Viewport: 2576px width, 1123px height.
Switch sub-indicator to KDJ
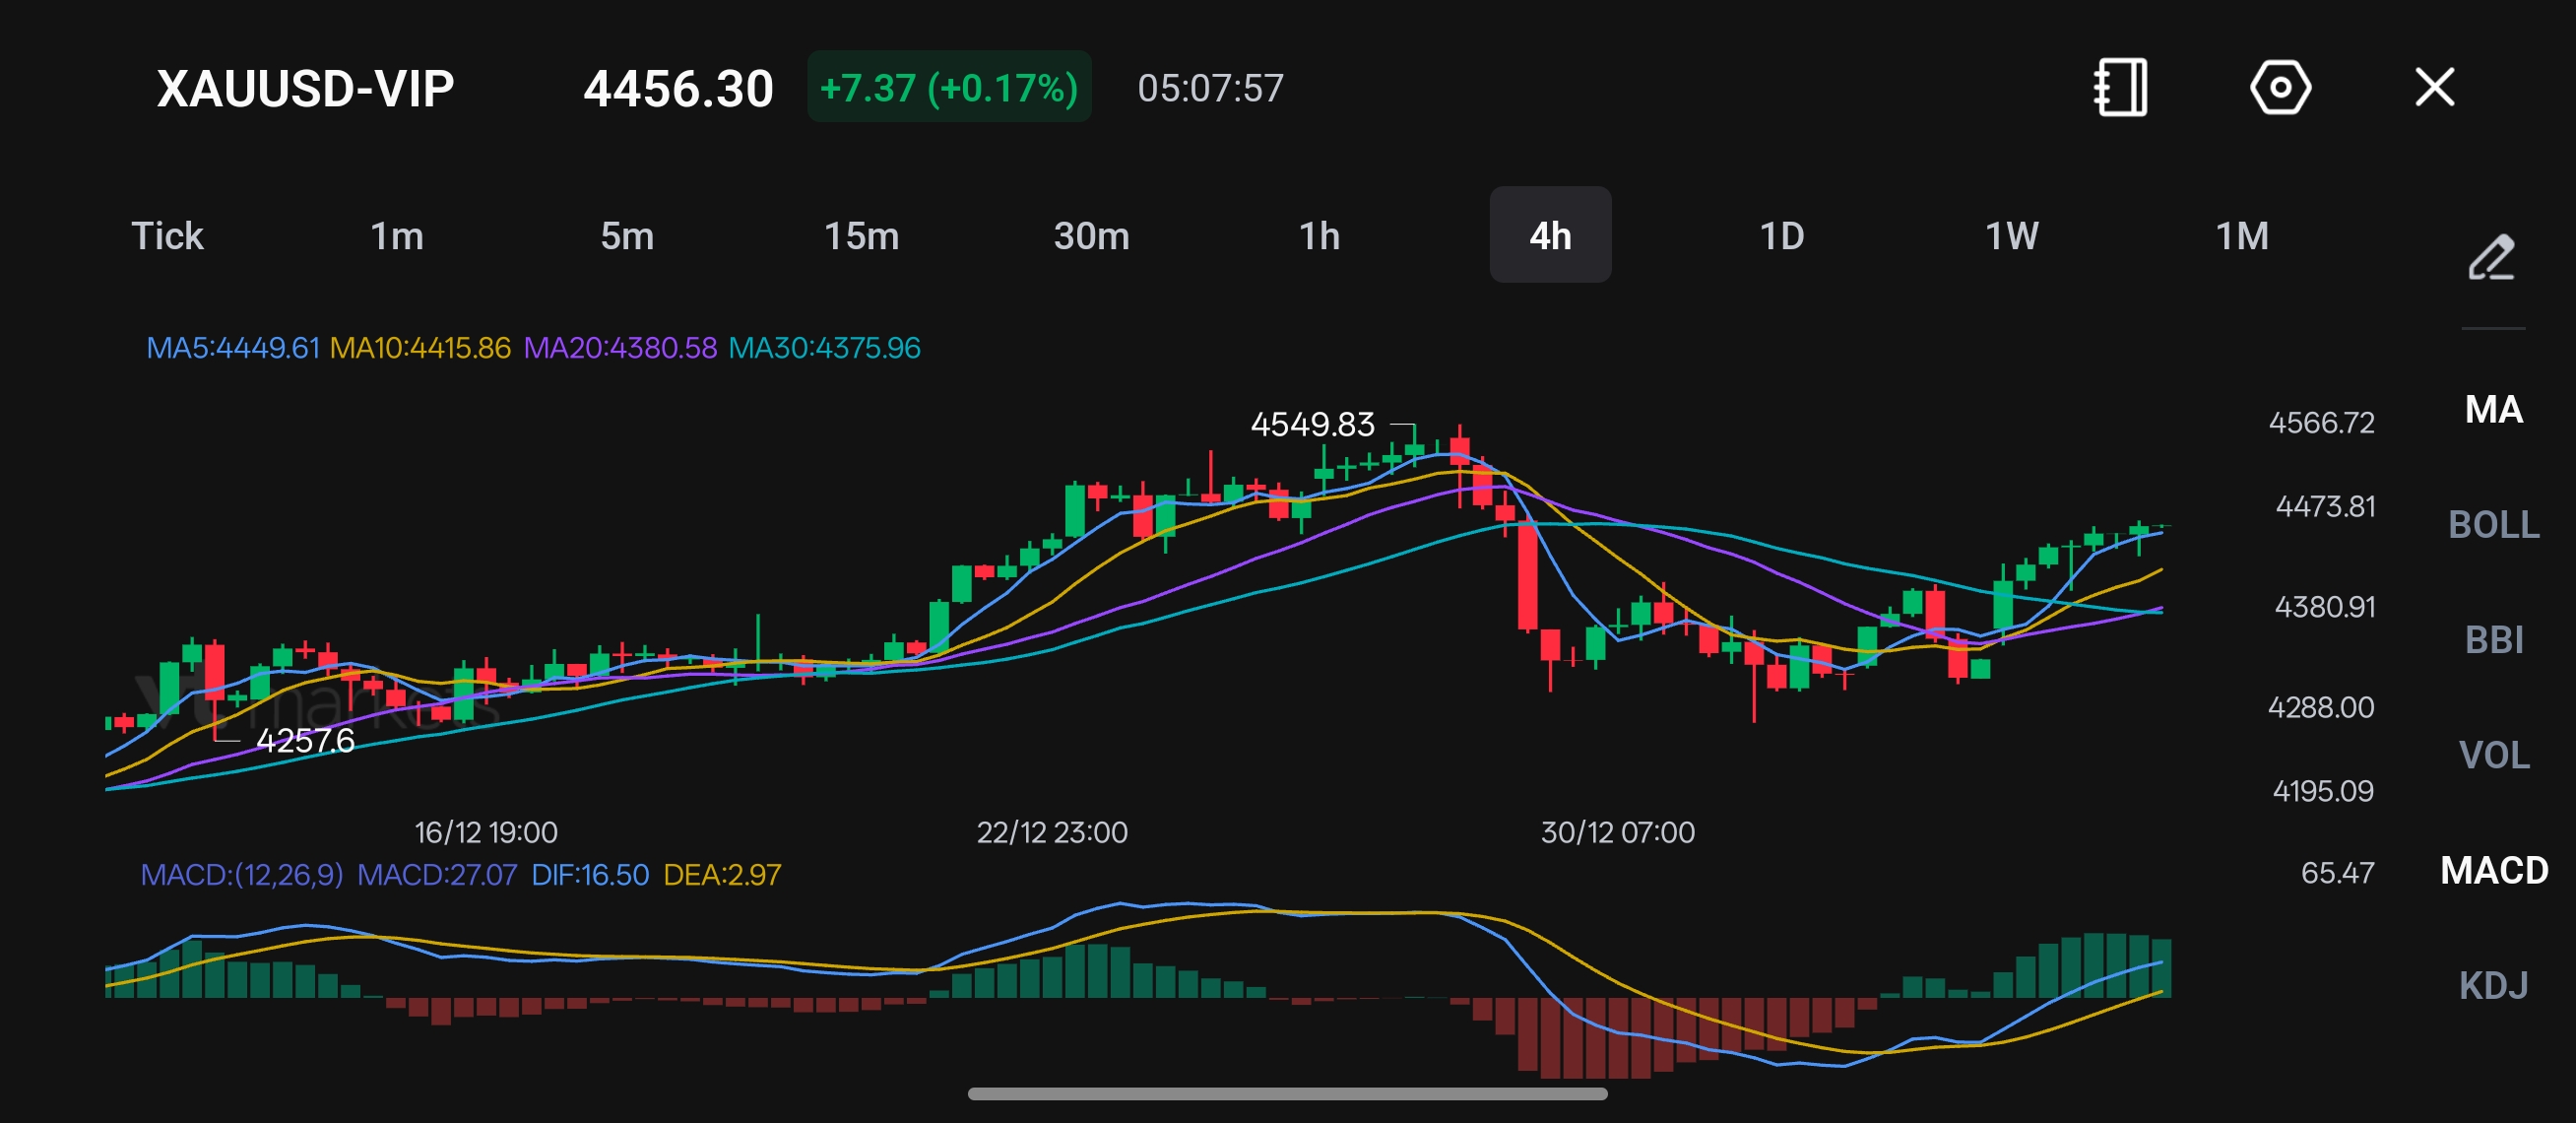(x=2493, y=985)
